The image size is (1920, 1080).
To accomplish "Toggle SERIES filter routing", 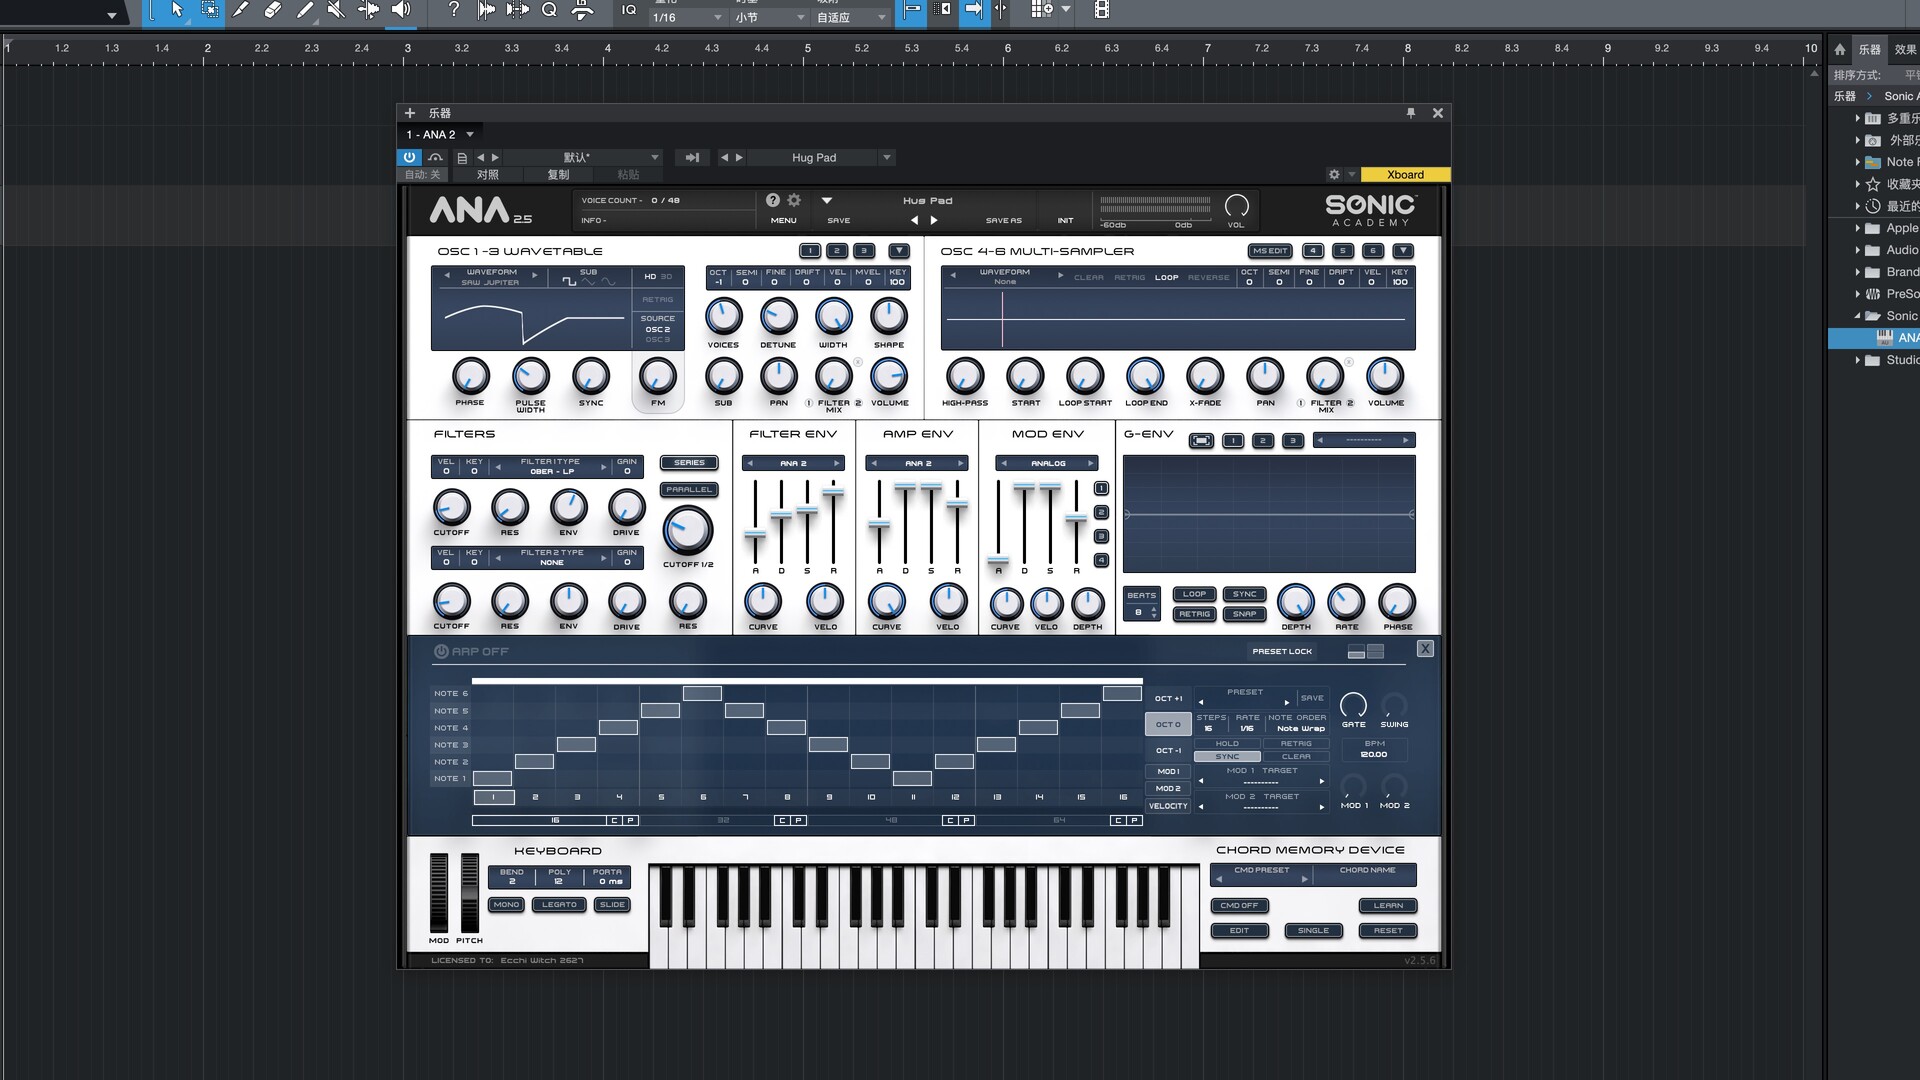I will (689, 463).
